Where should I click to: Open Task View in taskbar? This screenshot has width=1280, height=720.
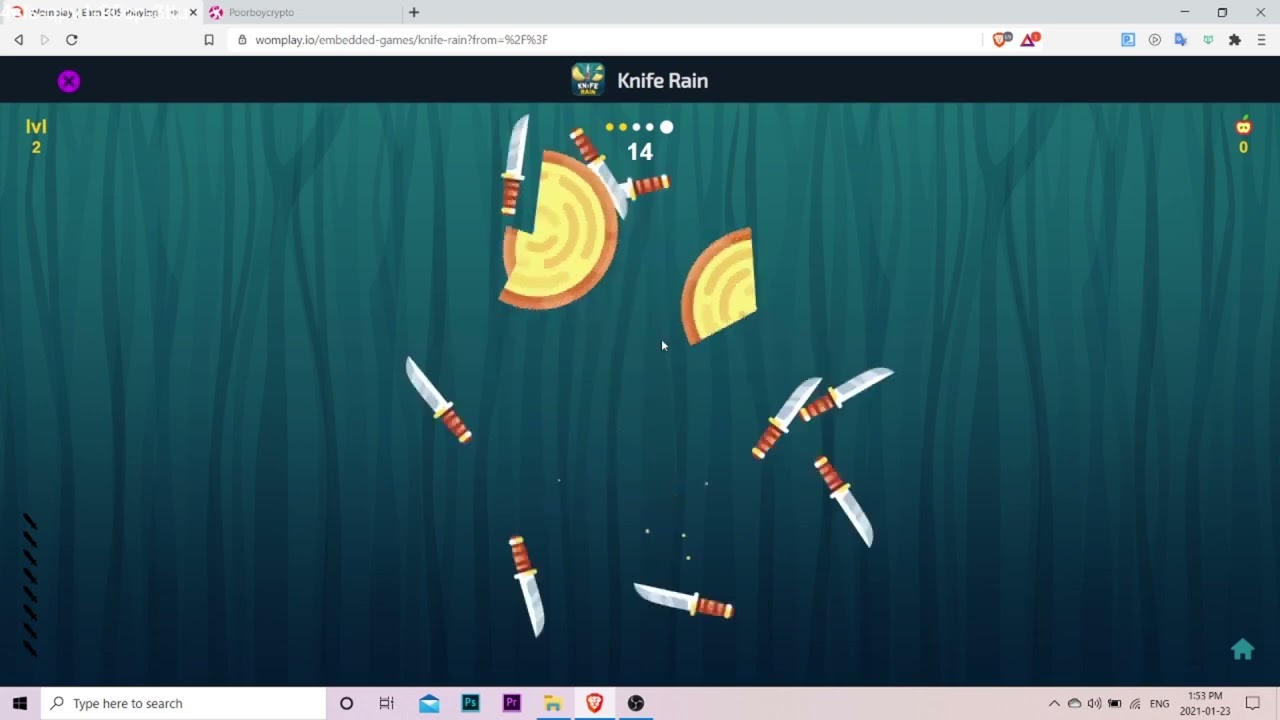[387, 703]
